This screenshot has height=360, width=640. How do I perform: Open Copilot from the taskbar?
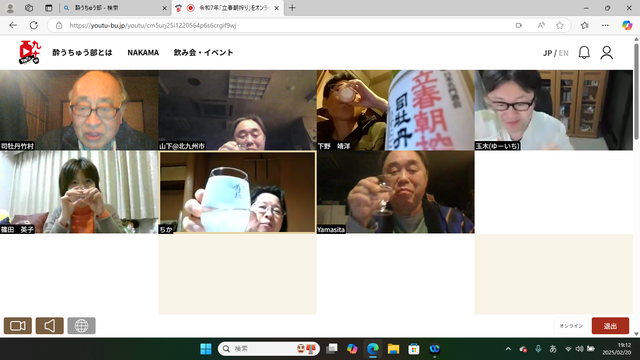click(352, 349)
